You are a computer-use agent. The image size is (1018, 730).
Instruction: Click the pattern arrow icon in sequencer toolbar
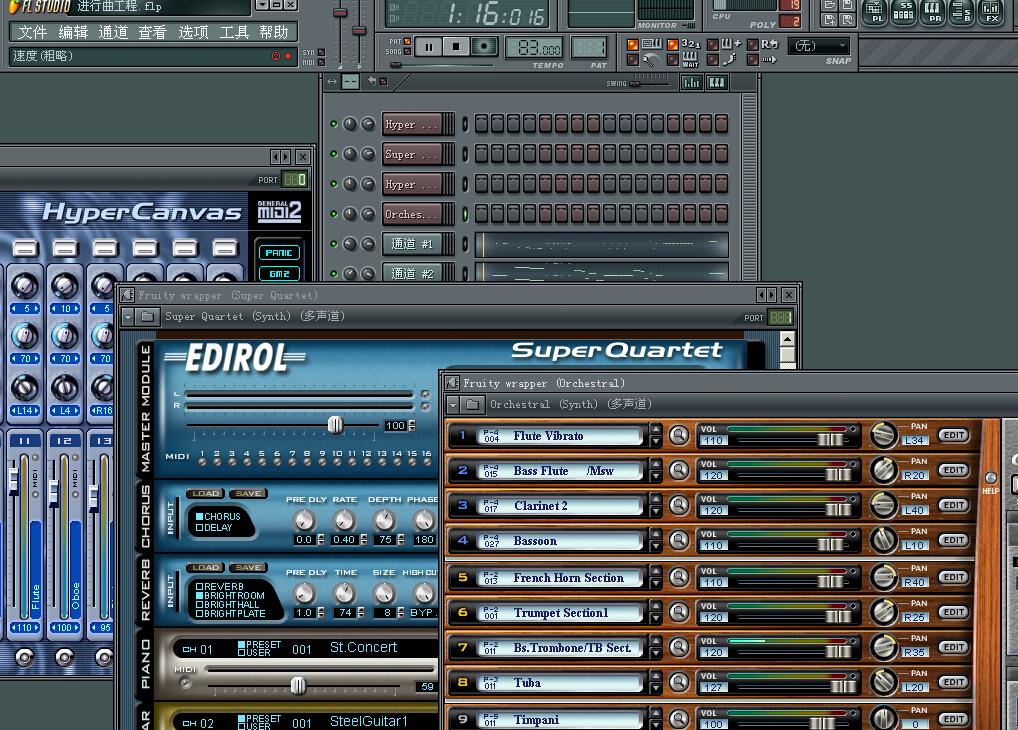(x=372, y=81)
